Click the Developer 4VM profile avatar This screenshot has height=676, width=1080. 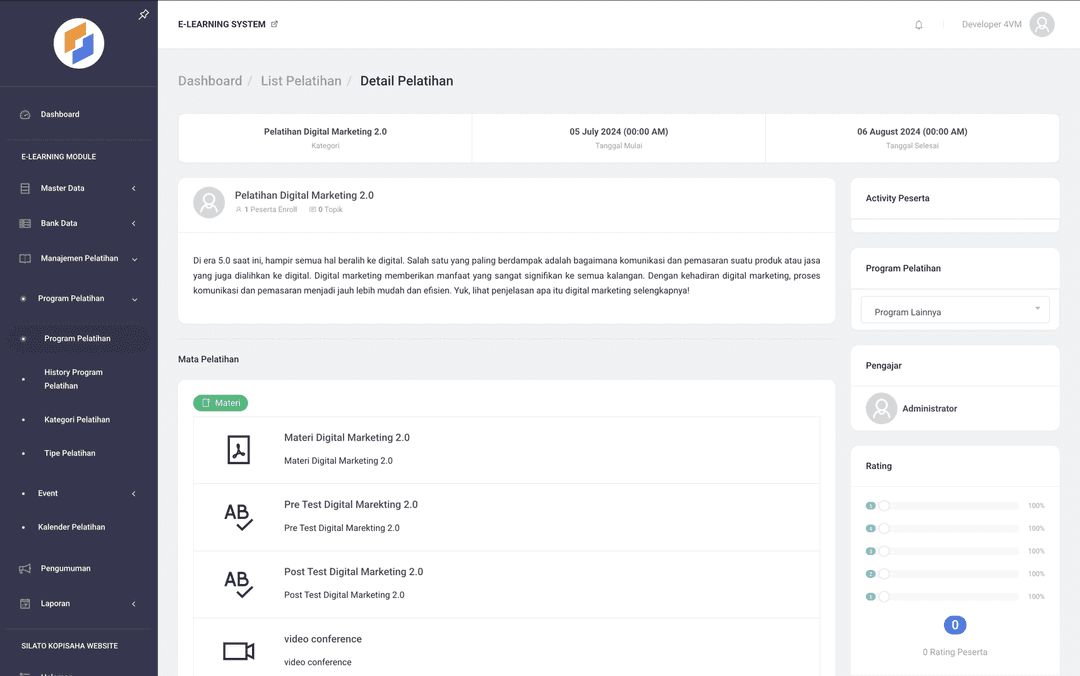[1042, 25]
